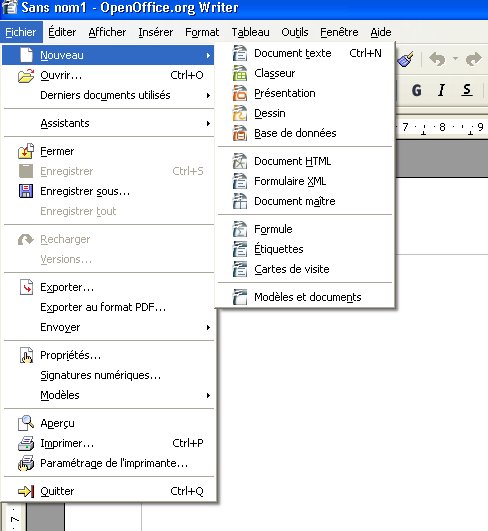Toggle italic with the I toolbar button

click(441, 90)
